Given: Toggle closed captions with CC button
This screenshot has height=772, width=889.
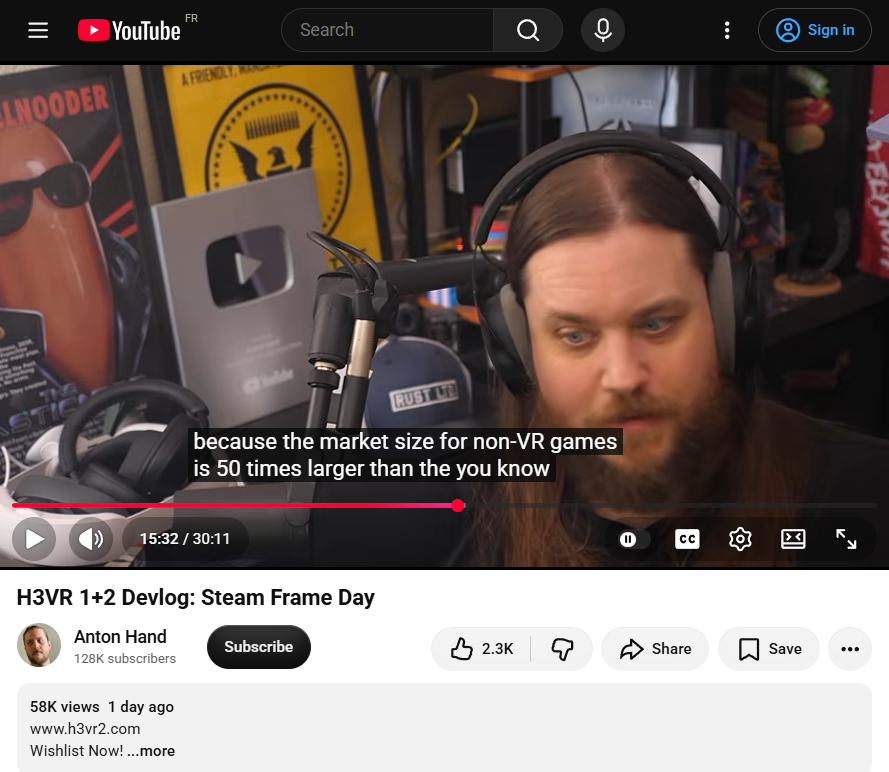Looking at the screenshot, I should [x=687, y=538].
